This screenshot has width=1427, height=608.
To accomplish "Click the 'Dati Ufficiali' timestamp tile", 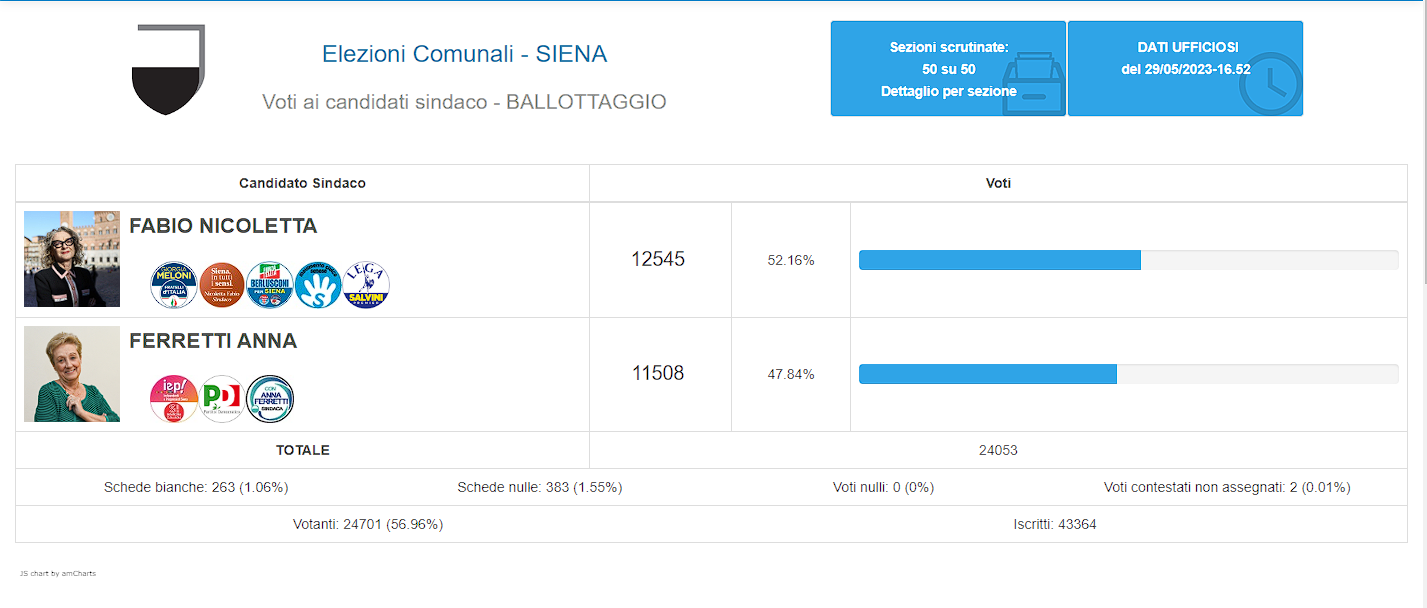I will click(1185, 69).
